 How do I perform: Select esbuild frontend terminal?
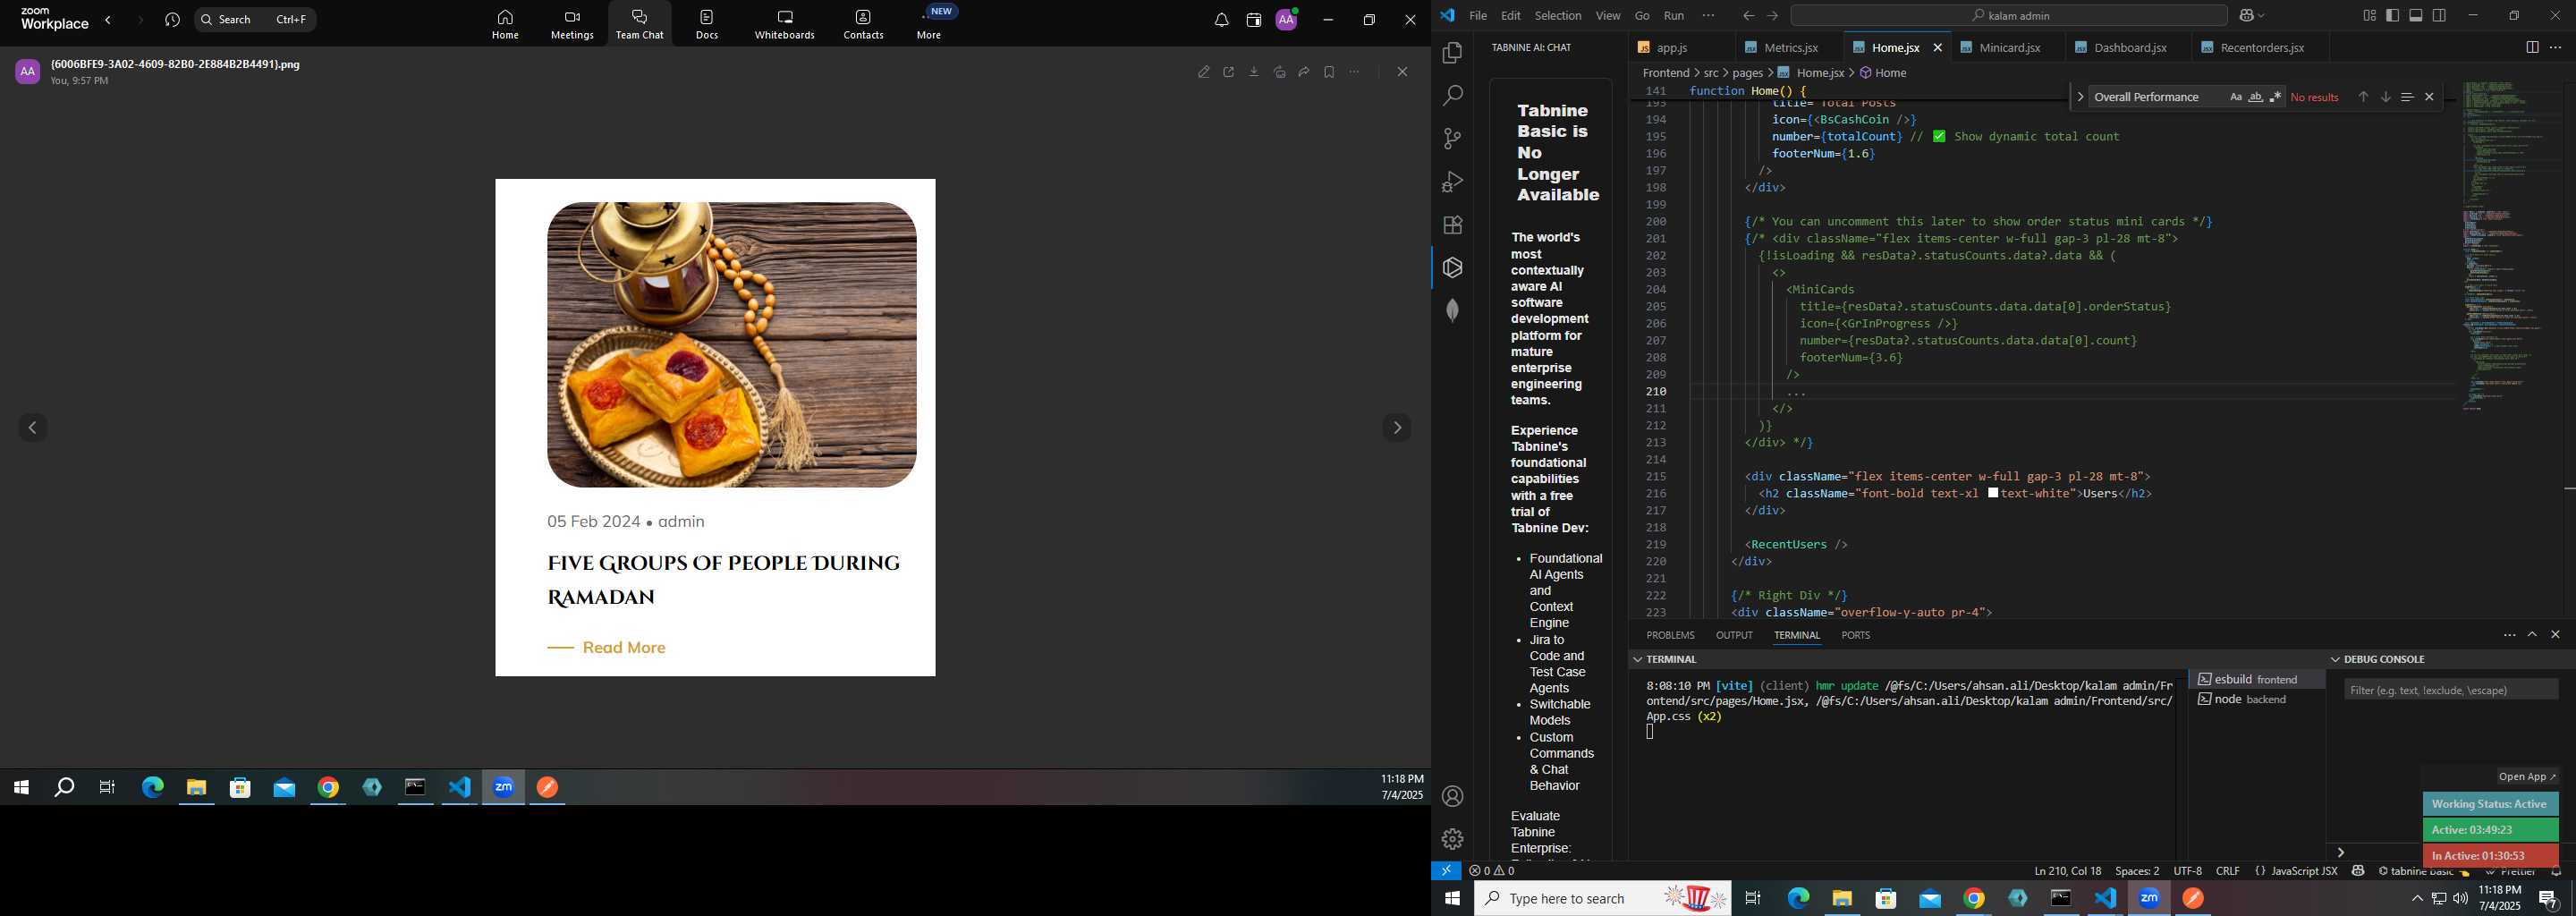2257,679
